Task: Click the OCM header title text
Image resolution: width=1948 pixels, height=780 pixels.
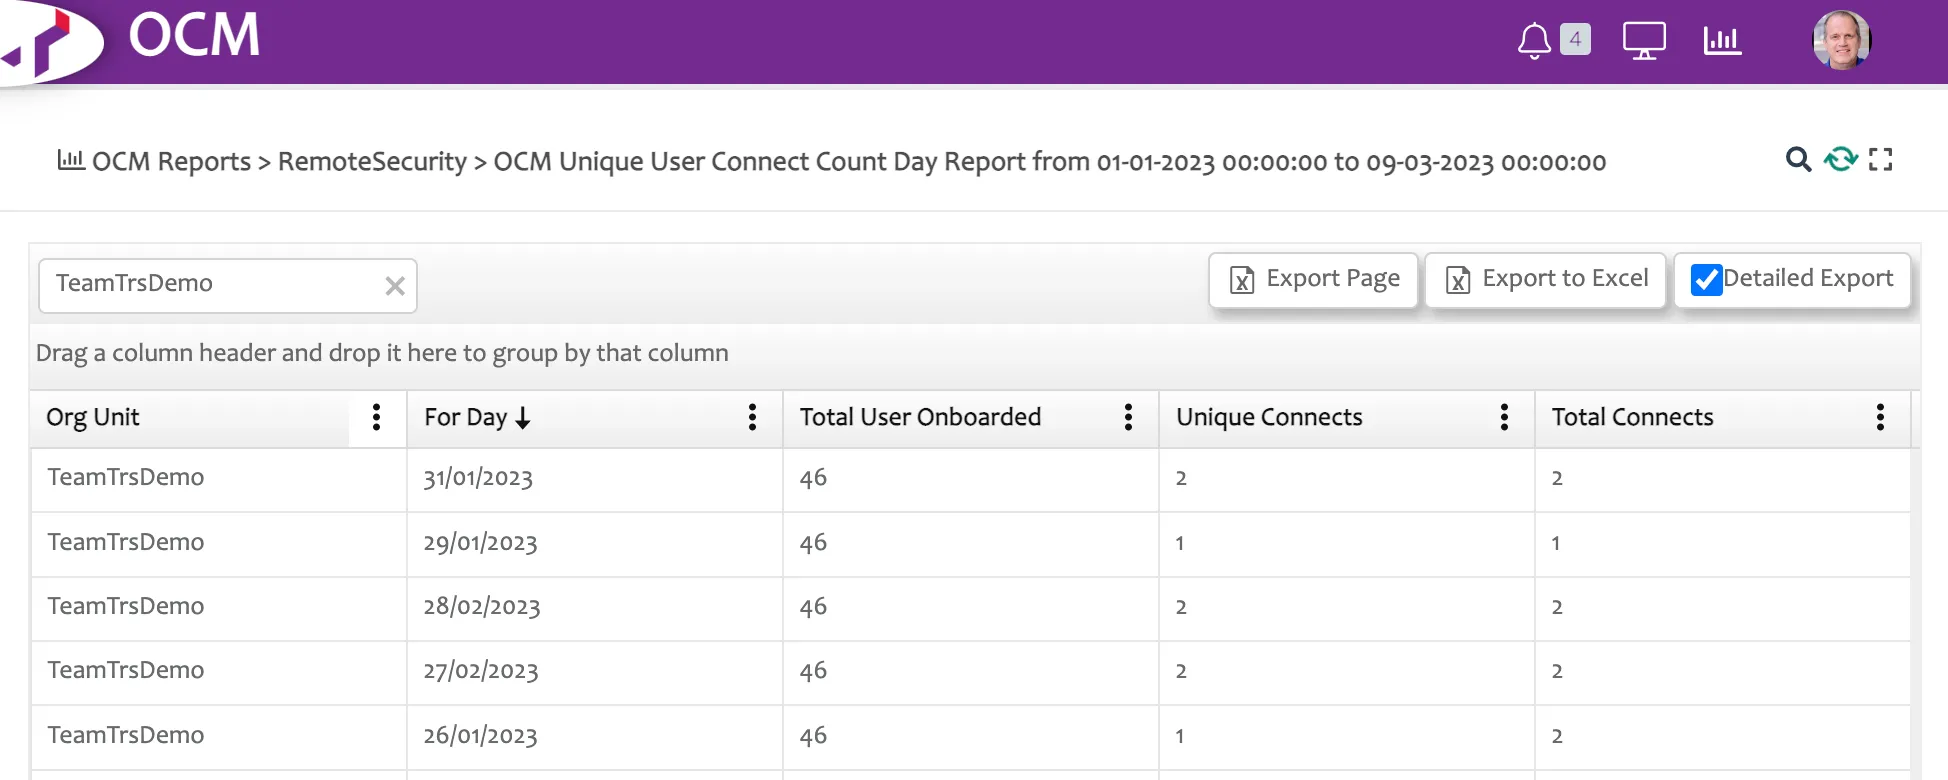Action: [194, 36]
